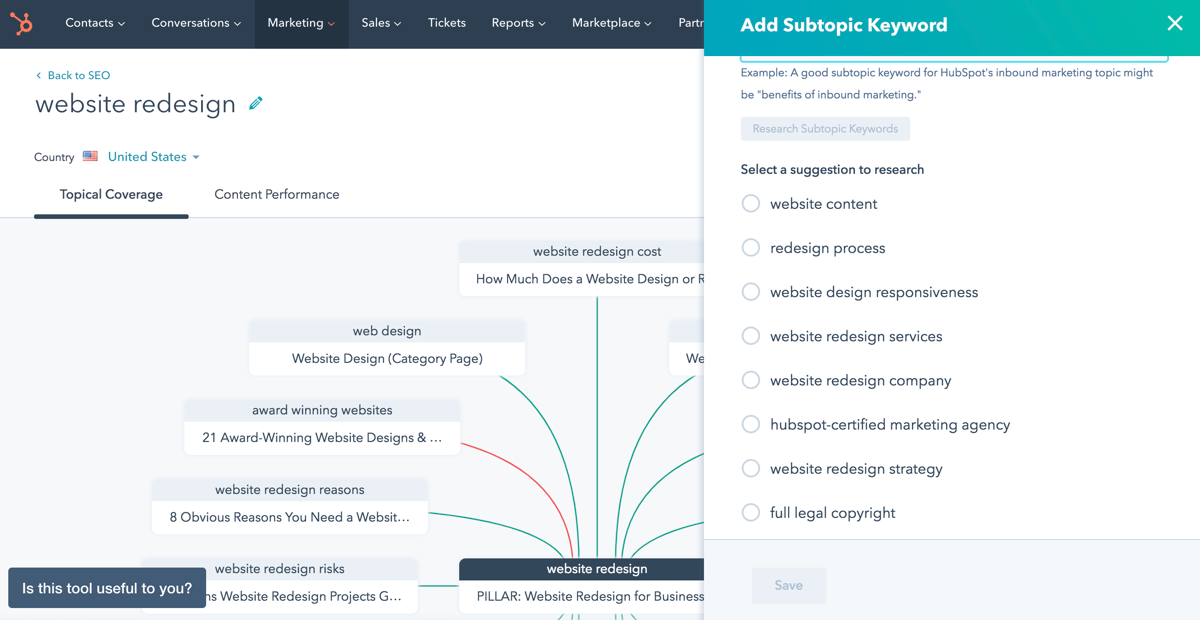1200x620 pixels.
Task: Open the United States country dropdown
Action: pos(154,157)
